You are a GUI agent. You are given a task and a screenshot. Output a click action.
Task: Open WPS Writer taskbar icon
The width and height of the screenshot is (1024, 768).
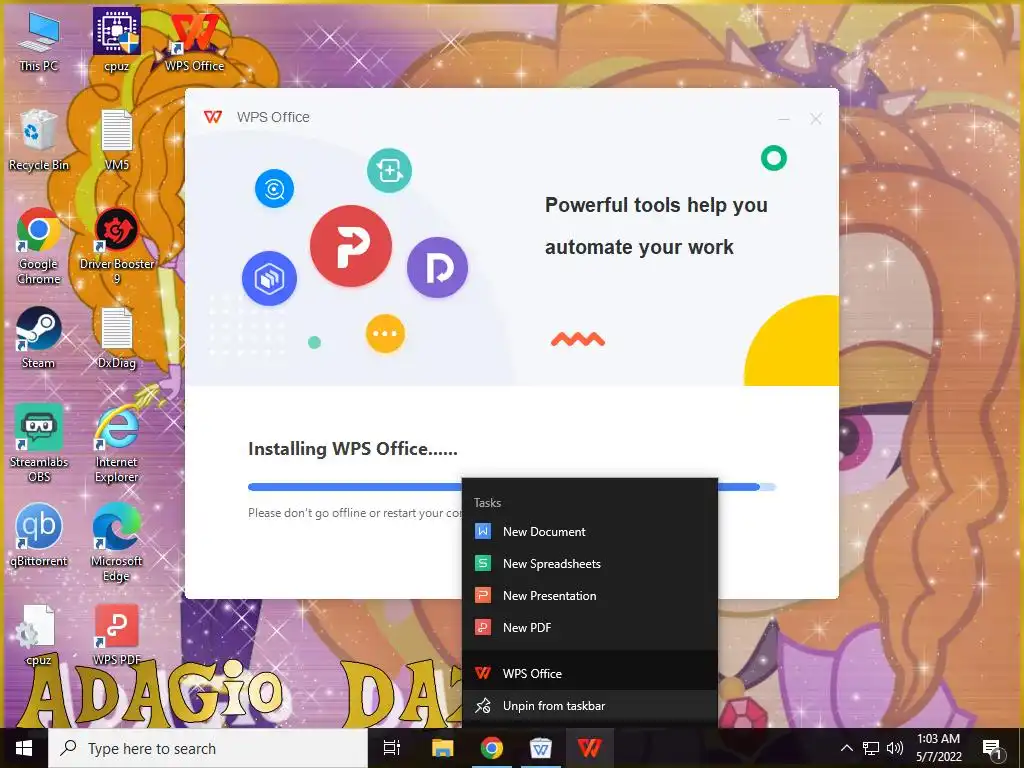pos(541,748)
